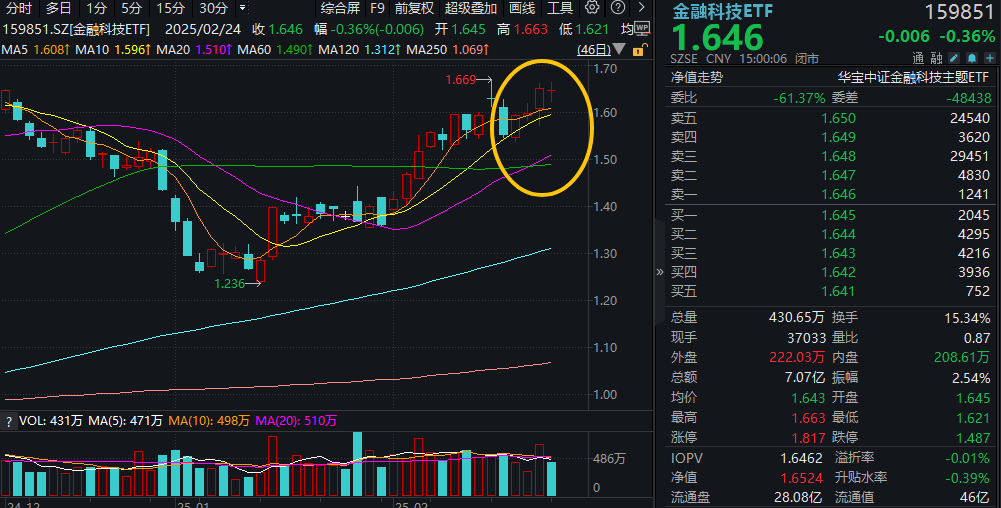The image size is (1001, 508).
Task: Click 卖一 price 1.646 row
Action: coord(830,195)
